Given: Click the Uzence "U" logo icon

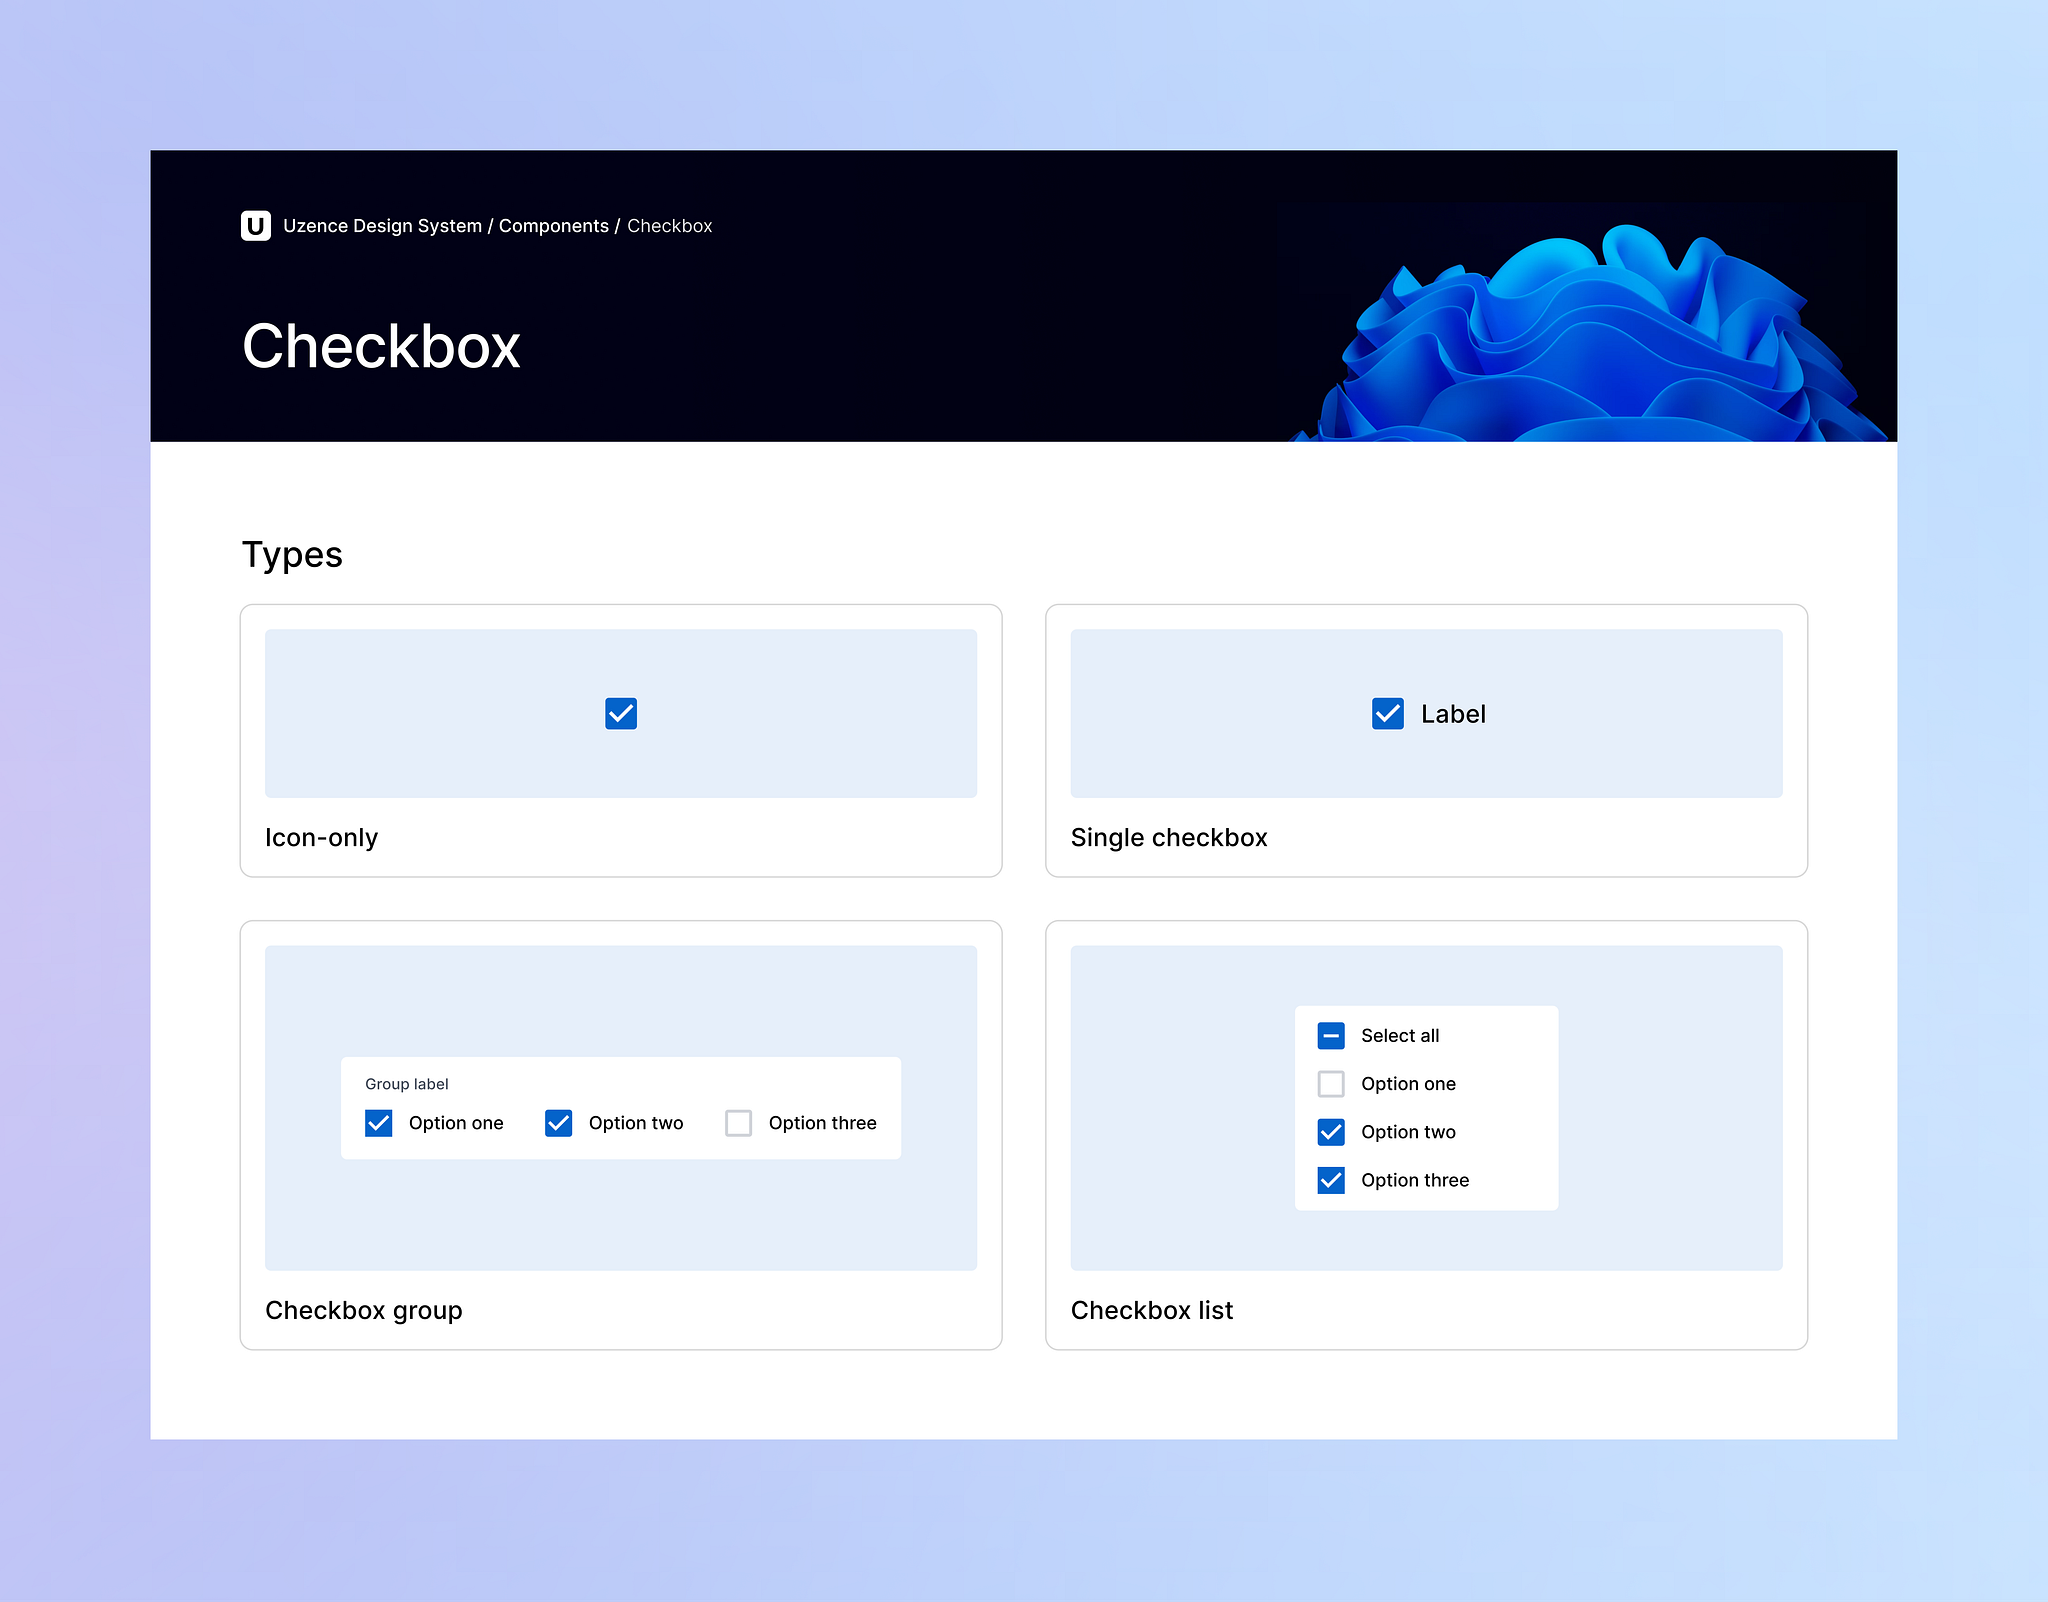Looking at the screenshot, I should 257,226.
